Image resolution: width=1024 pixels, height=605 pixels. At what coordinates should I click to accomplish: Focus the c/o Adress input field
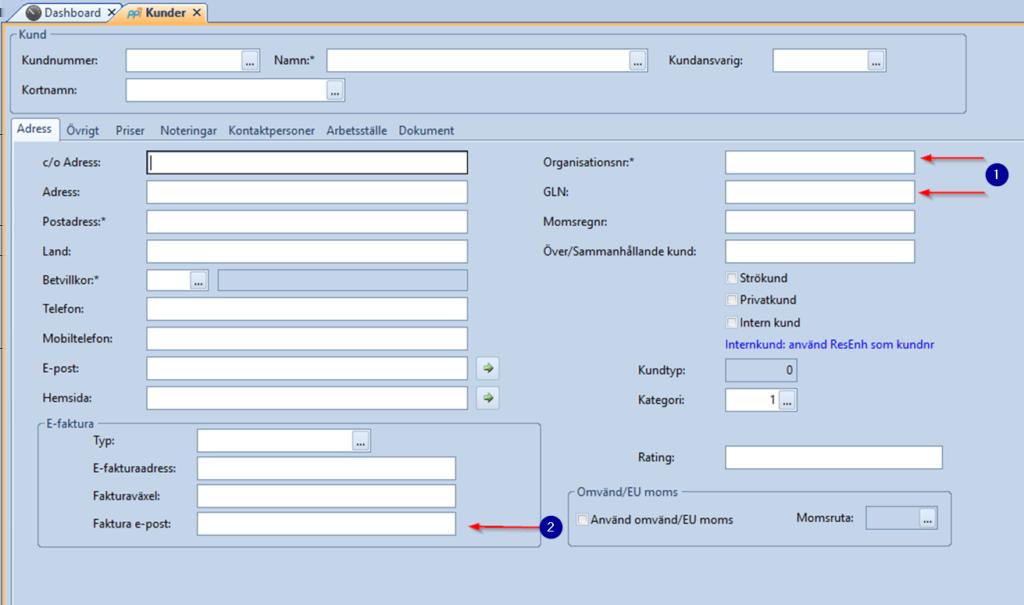[307, 163]
